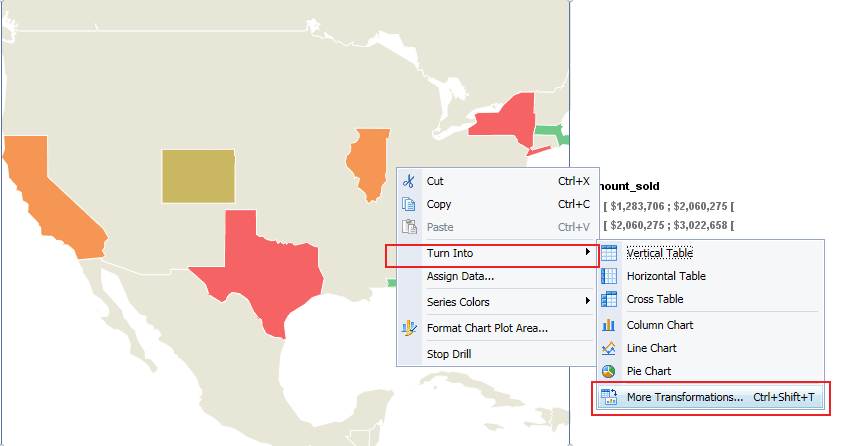Click the Illinois region on map
The width and height of the screenshot is (855, 446).
[370, 164]
